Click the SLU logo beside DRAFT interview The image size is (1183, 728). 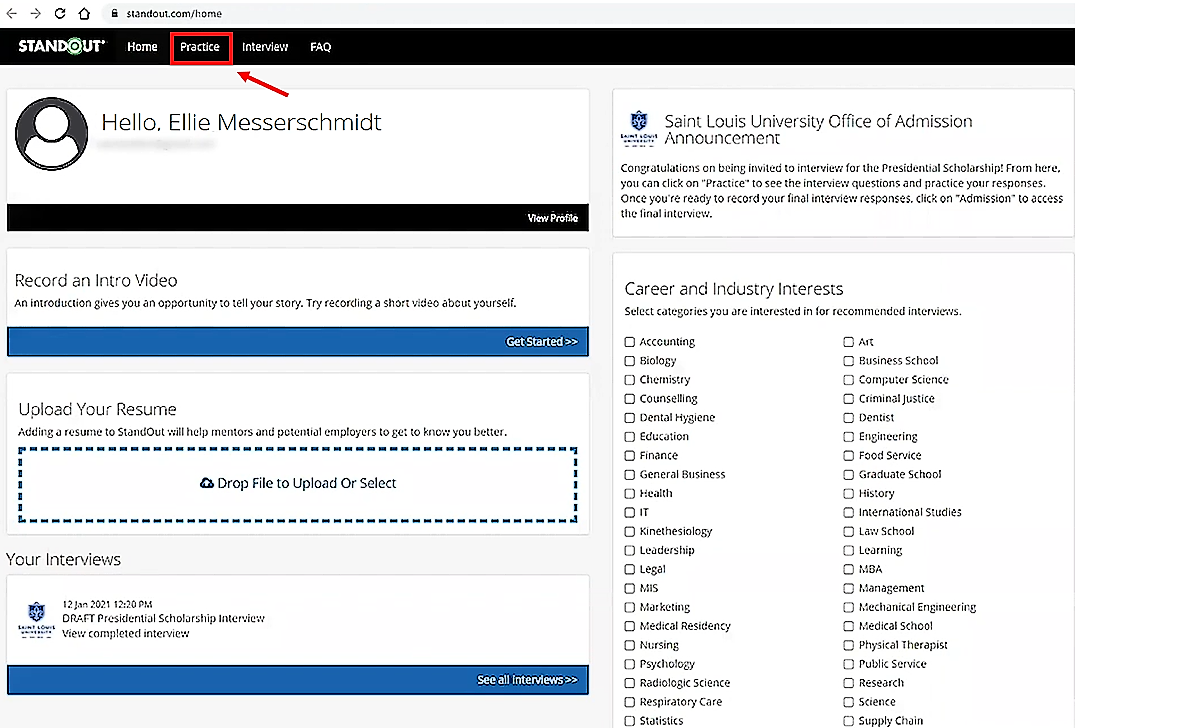coord(36,619)
